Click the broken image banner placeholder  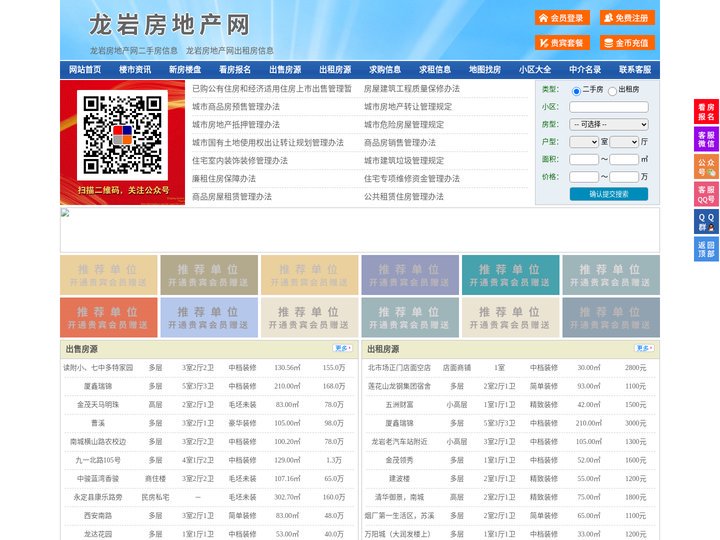click(360, 230)
